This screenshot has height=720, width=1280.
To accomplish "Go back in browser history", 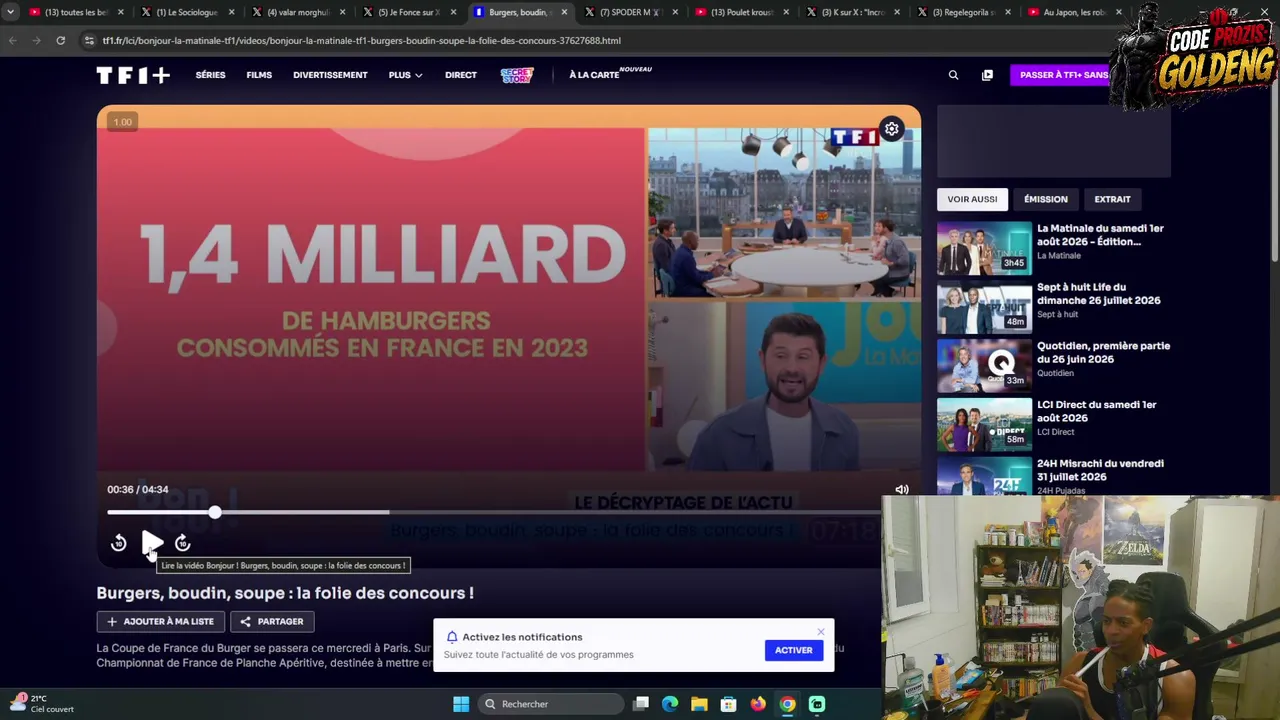I will coord(12,41).
